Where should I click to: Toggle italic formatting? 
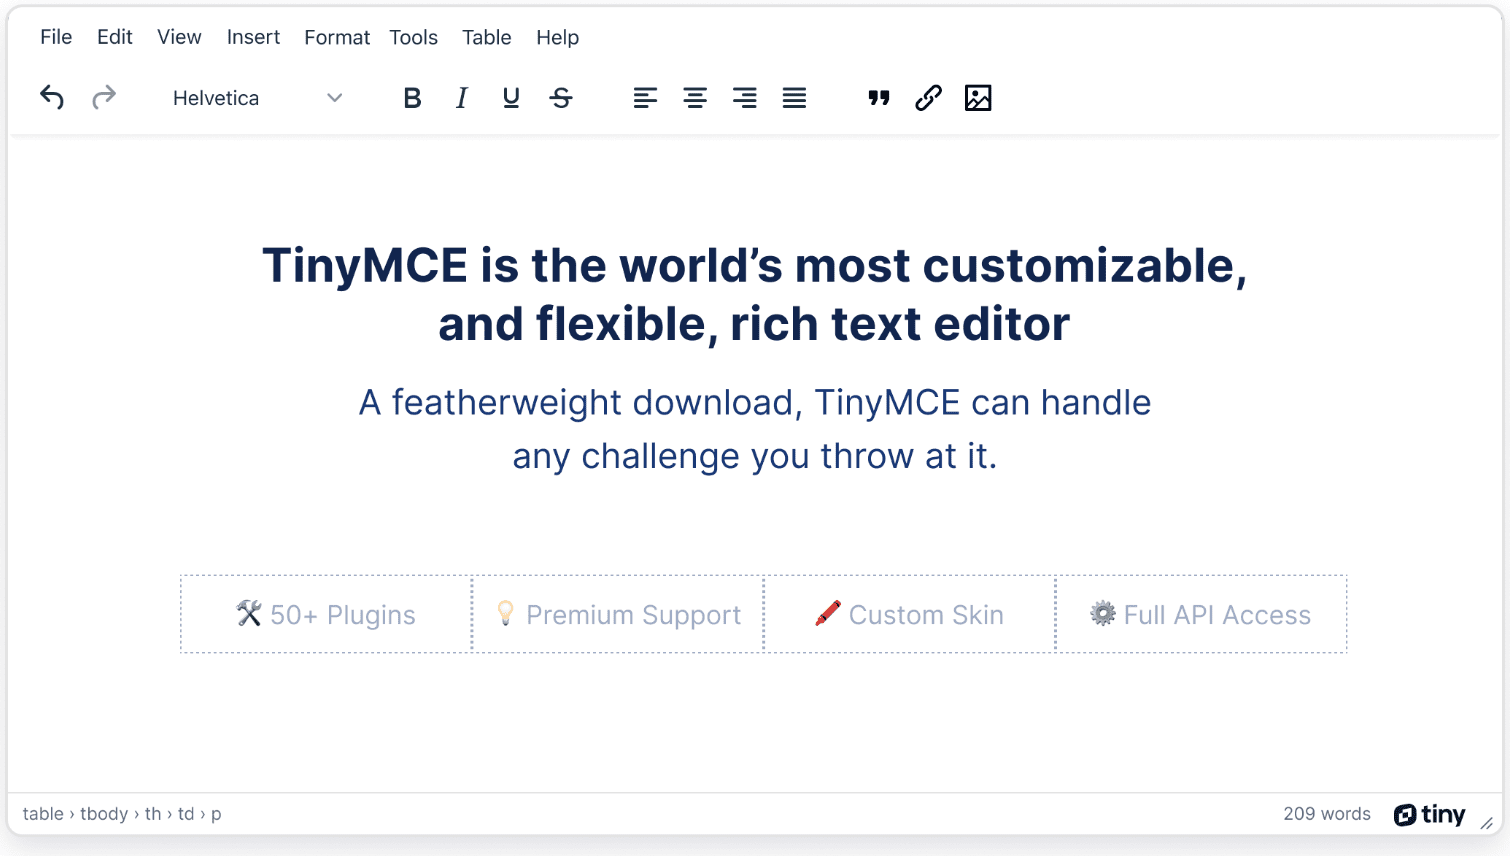click(x=461, y=97)
